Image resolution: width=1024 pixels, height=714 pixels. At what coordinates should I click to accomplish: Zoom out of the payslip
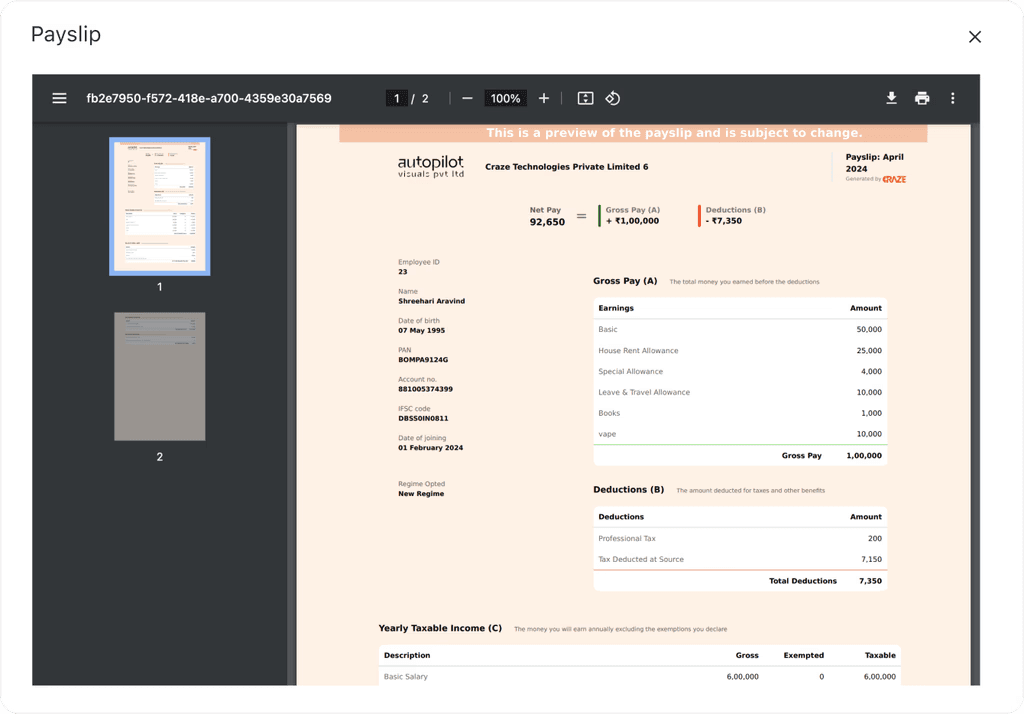466,98
